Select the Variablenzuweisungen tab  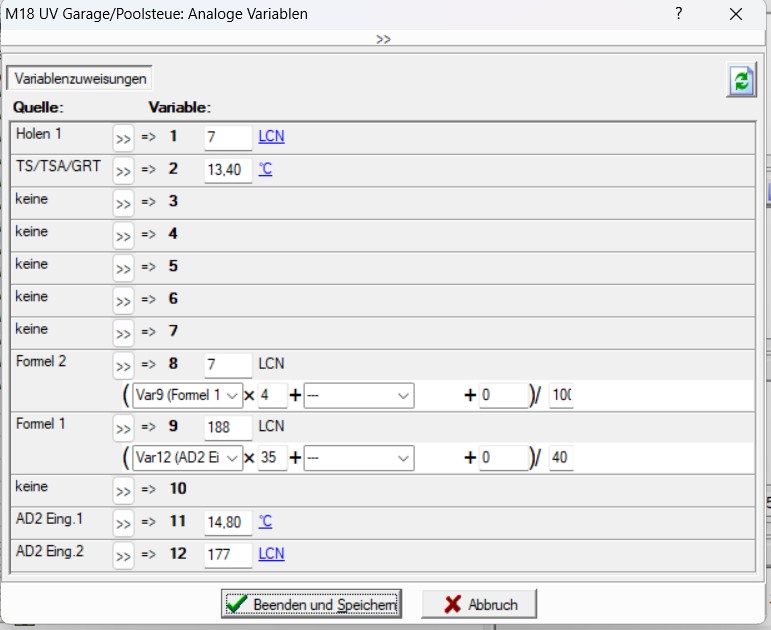pyautogui.click(x=81, y=78)
